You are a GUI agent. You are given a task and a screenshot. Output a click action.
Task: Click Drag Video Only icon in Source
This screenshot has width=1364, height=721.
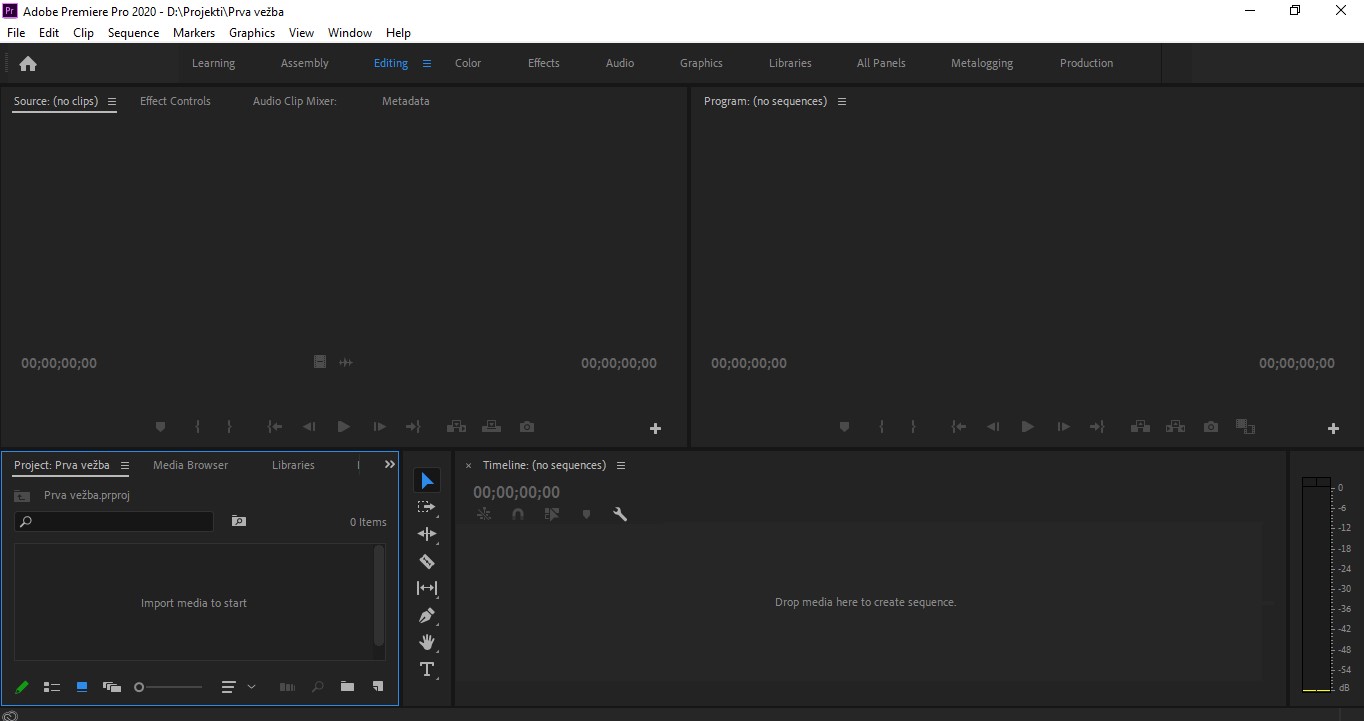point(320,362)
